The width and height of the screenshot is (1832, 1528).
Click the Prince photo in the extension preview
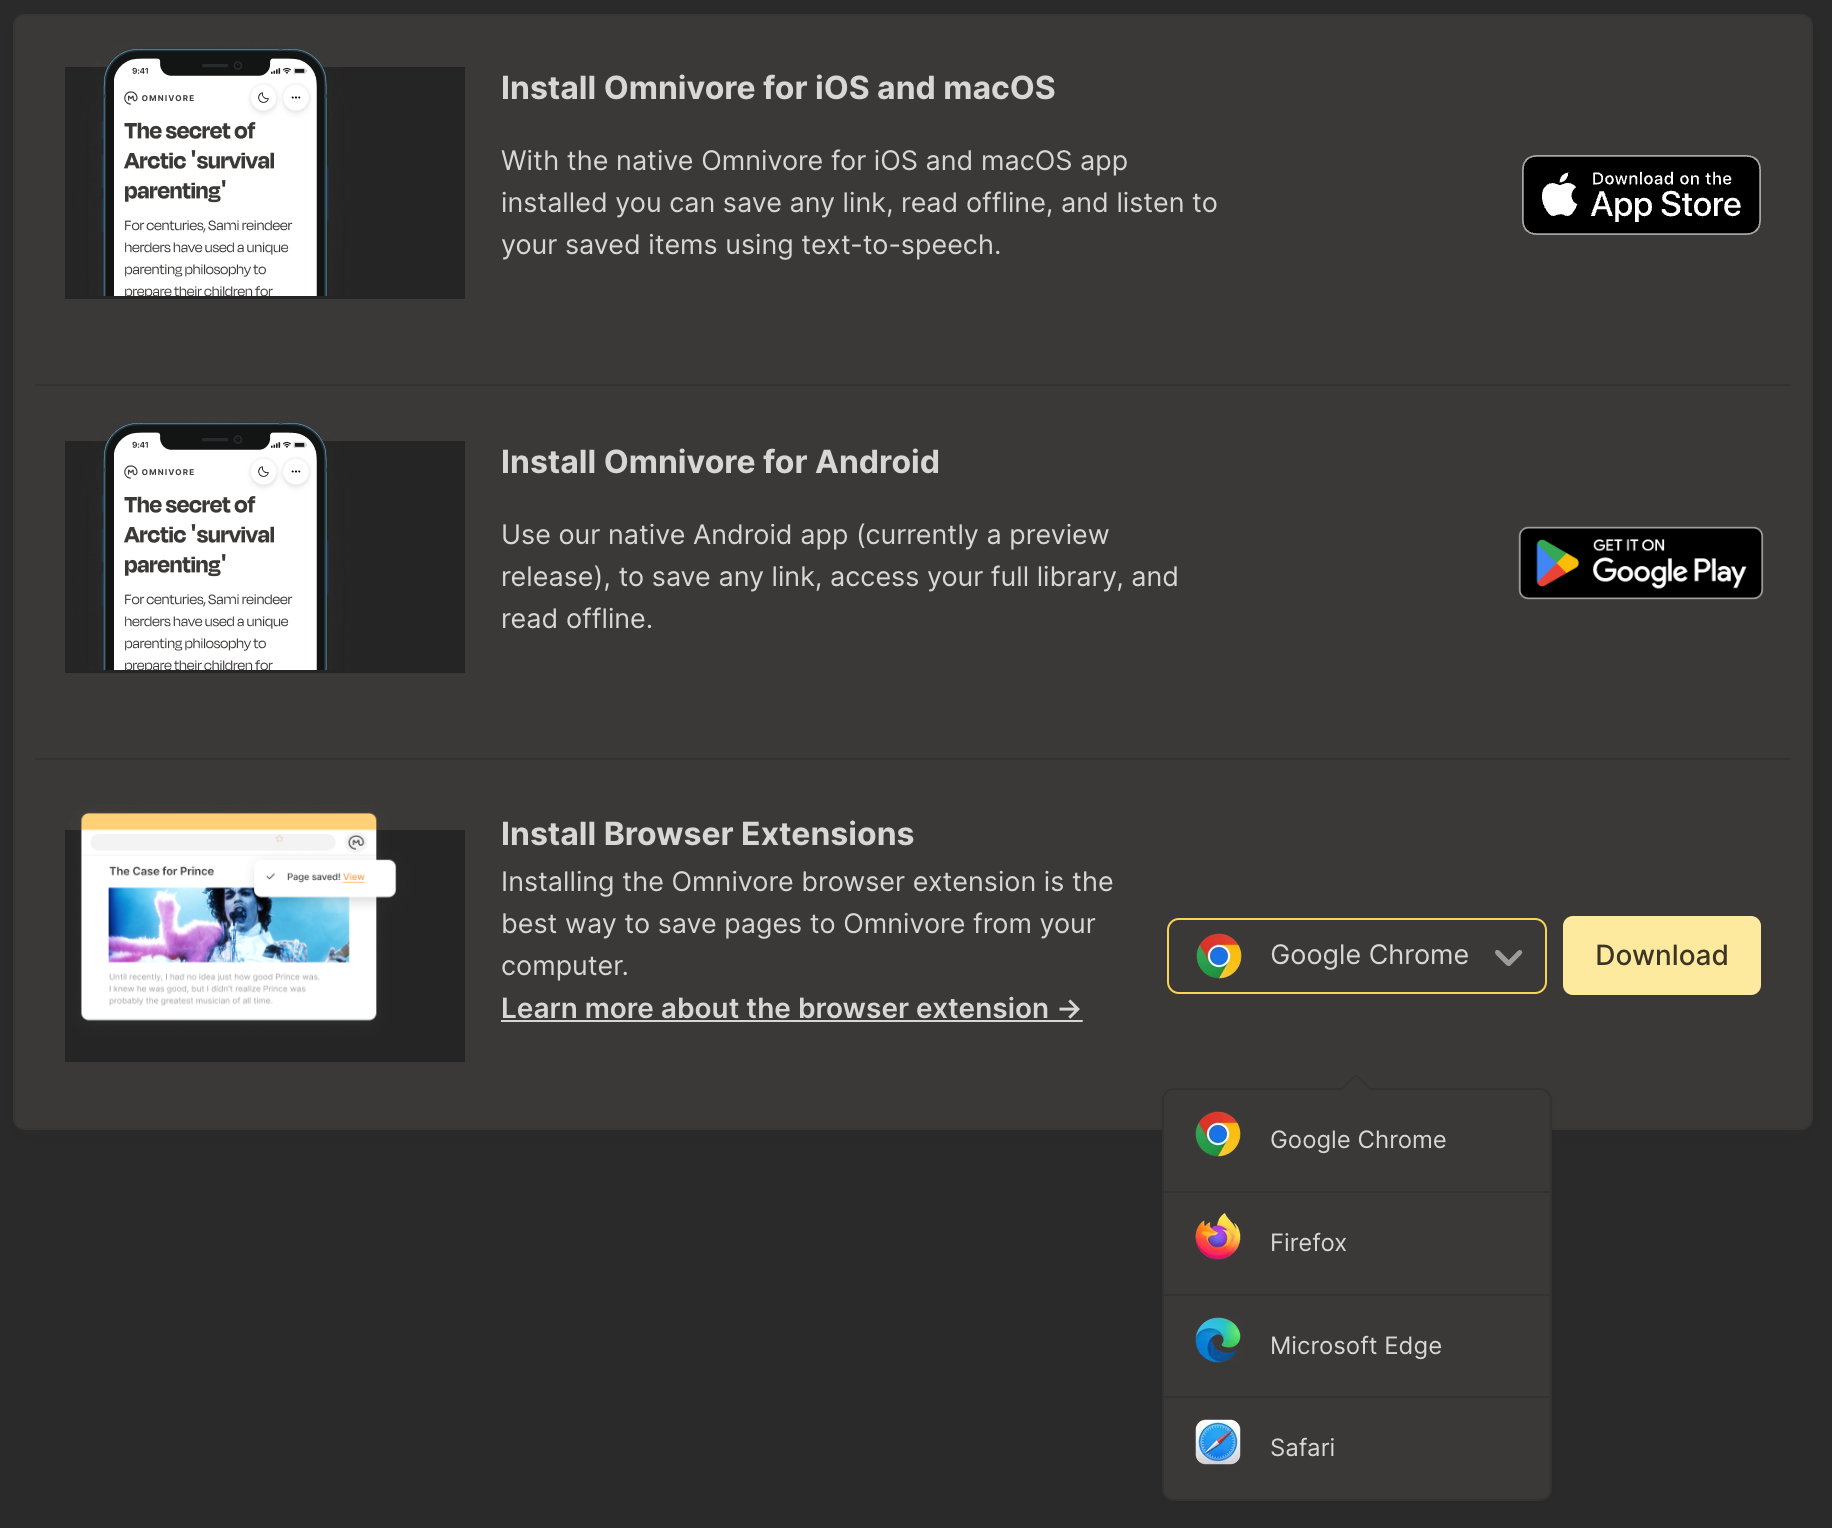(229, 925)
